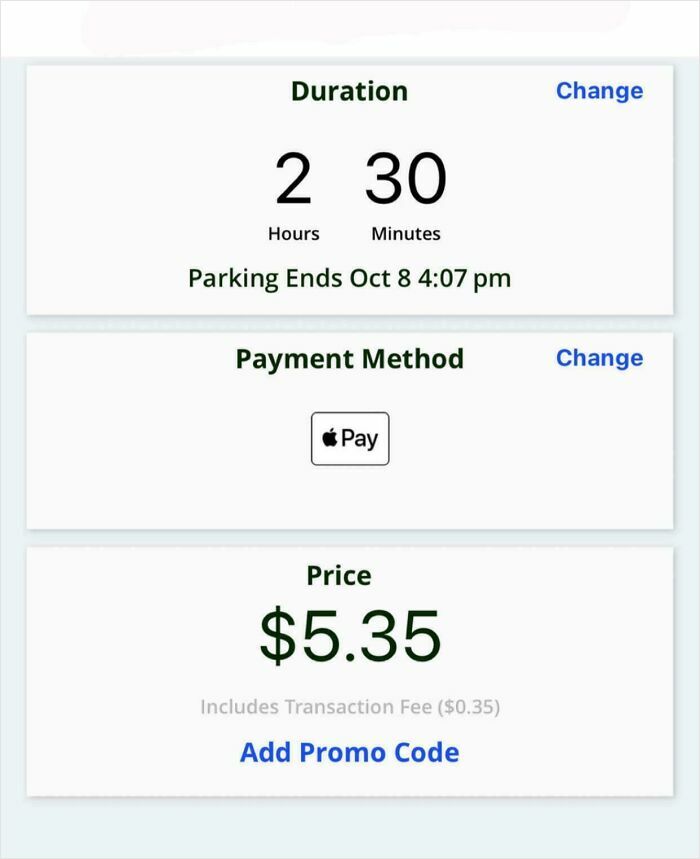Click the Apple logo on the Pay button
This screenshot has width=700, height=859.
click(330, 437)
